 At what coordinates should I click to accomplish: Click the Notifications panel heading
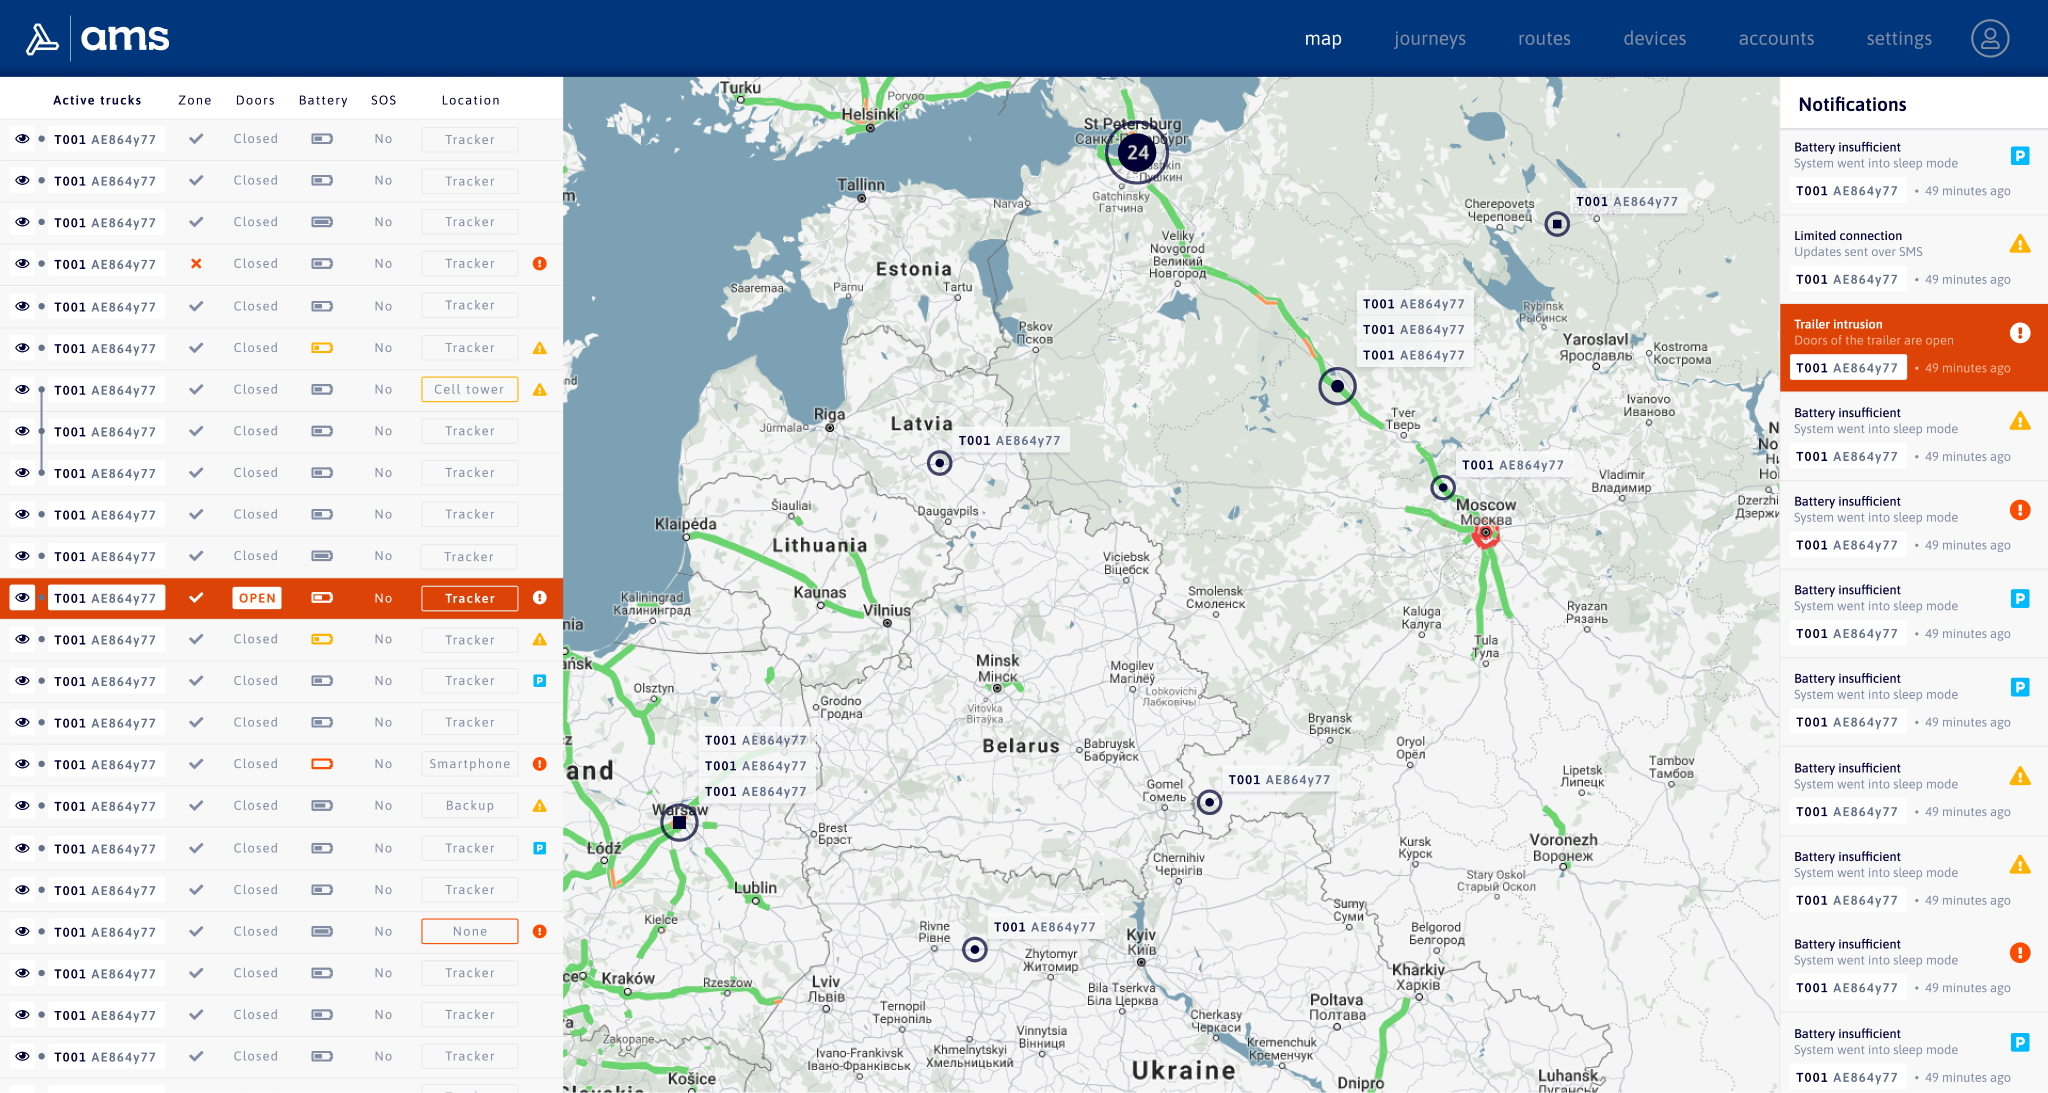tap(1852, 105)
